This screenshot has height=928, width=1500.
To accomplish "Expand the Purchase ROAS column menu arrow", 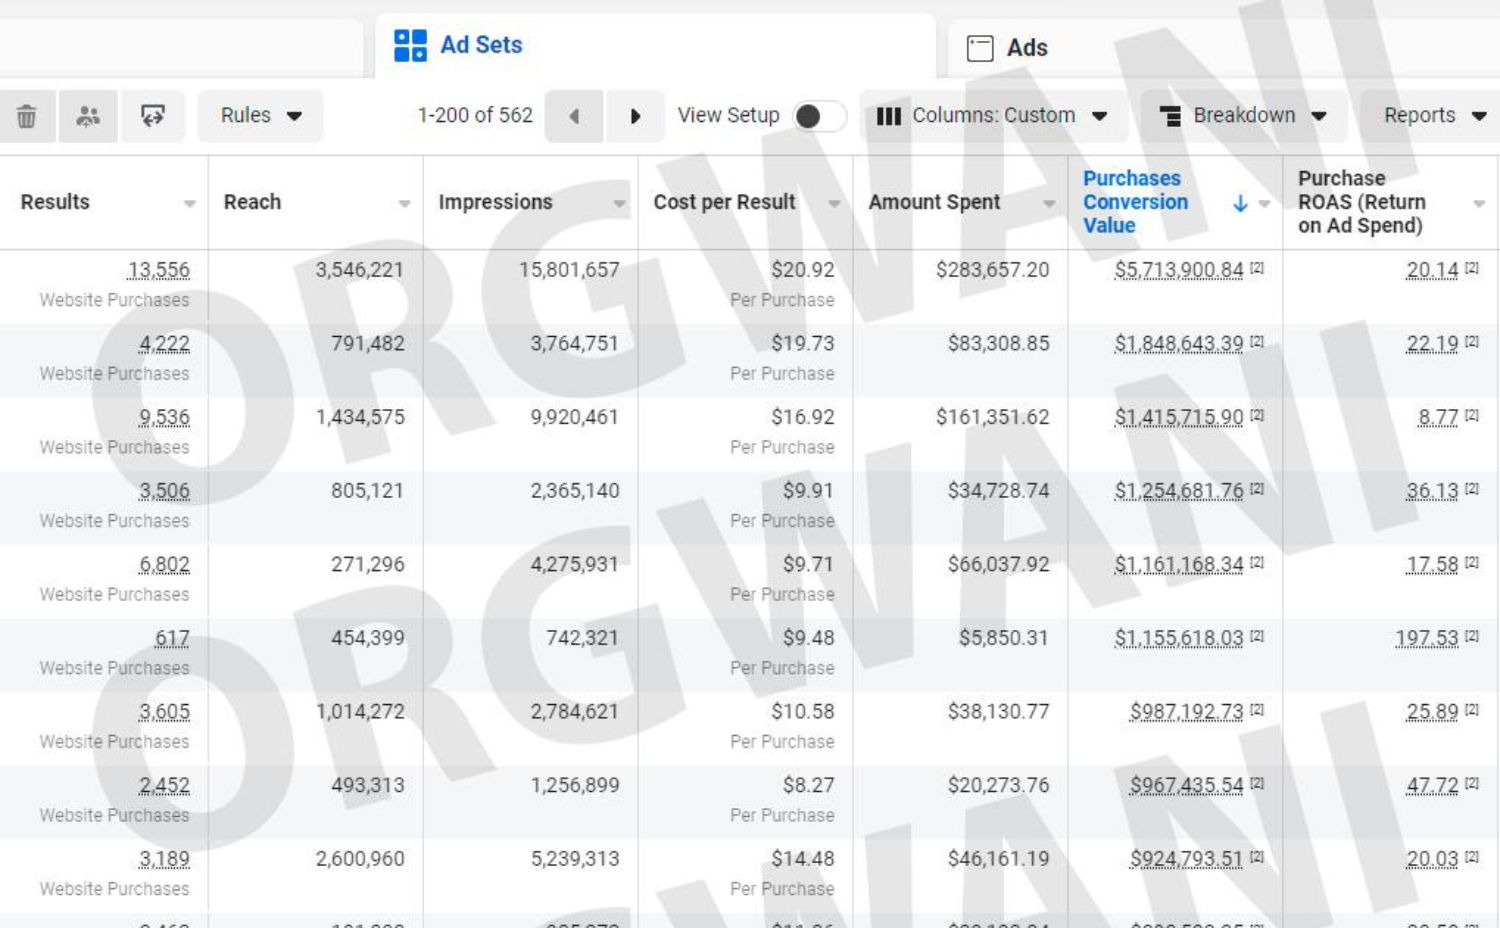I will click(x=1479, y=203).
